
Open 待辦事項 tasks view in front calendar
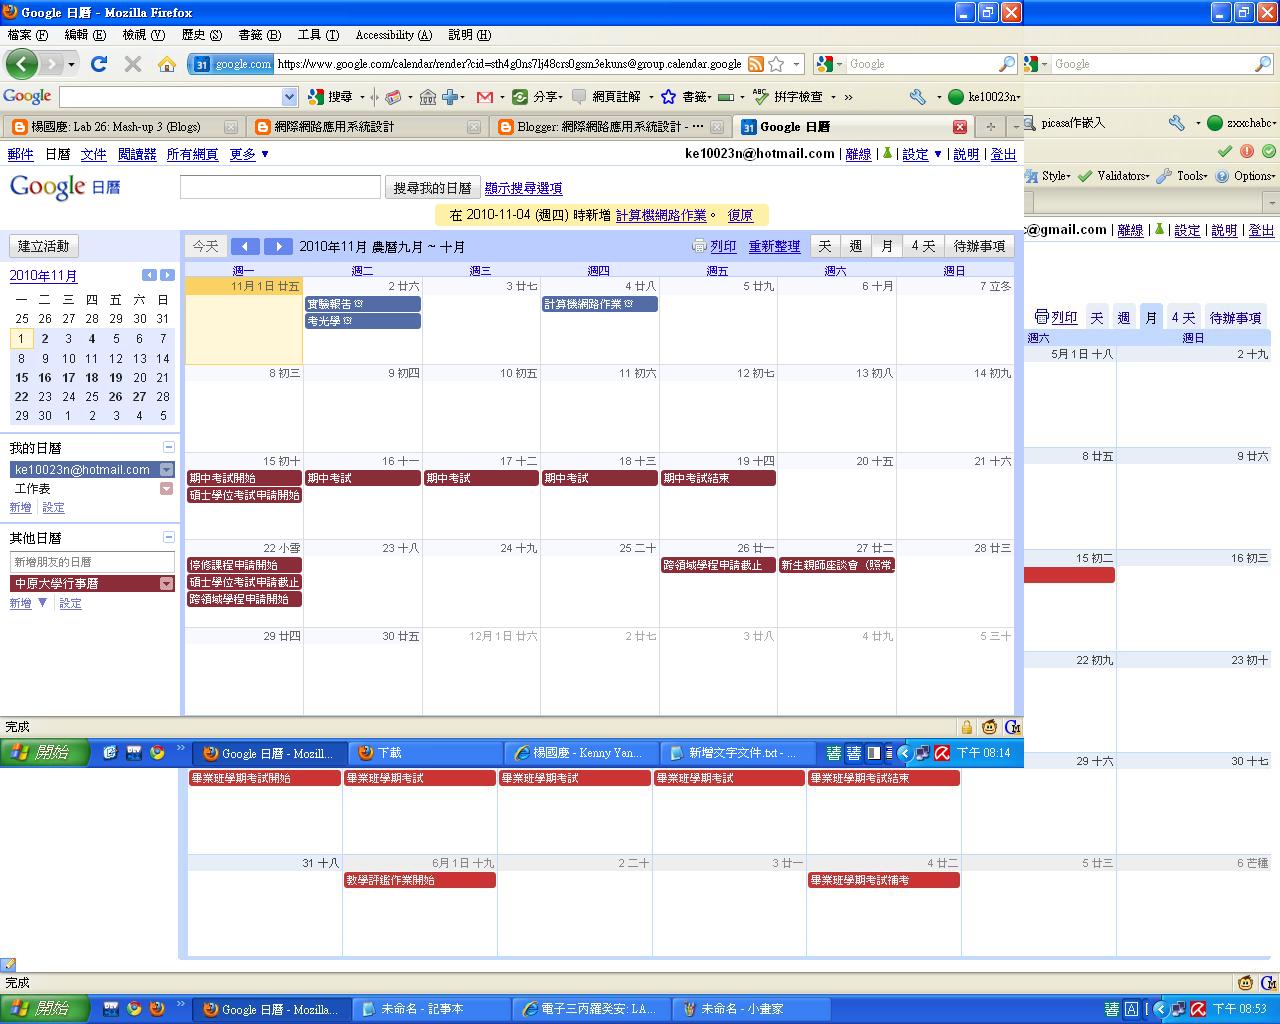pos(979,246)
